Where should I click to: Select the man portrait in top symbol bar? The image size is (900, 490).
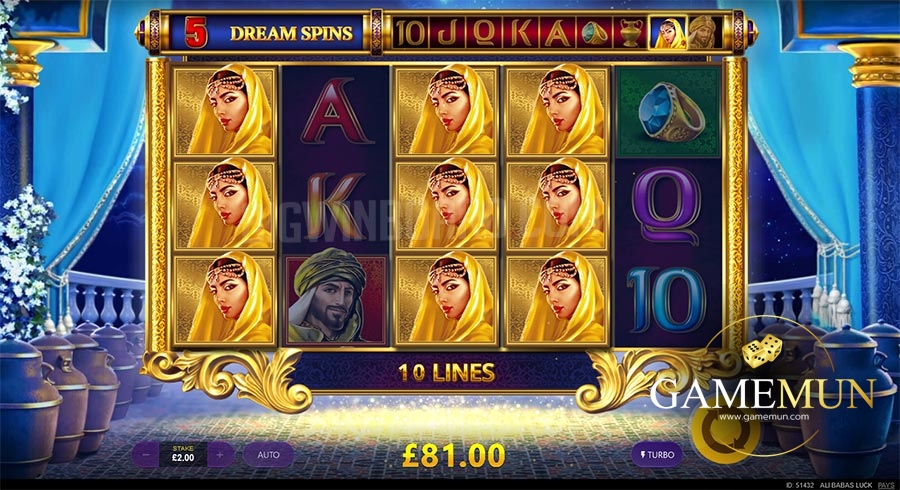pos(704,33)
